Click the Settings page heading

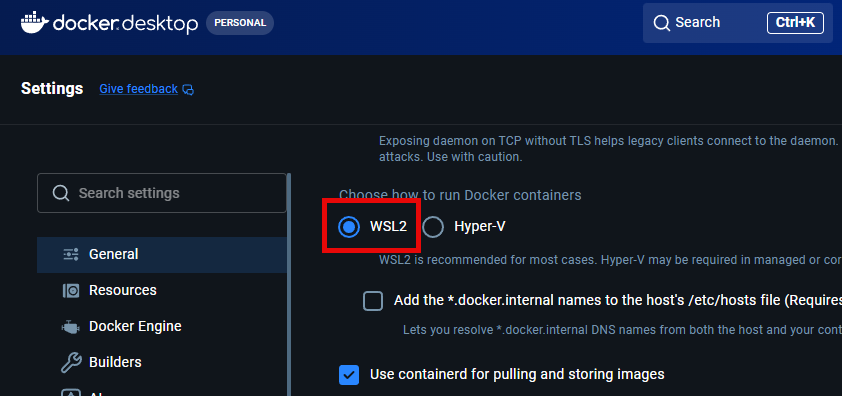(52, 89)
